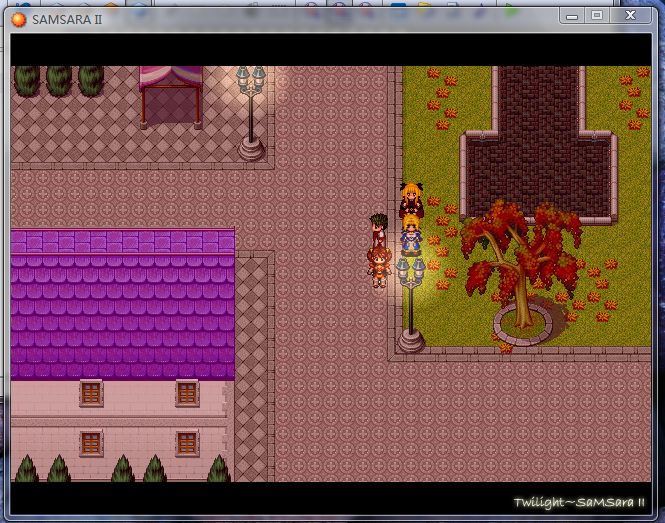The width and height of the screenshot is (665, 523).
Task: Click the blonde girl with black ribbons
Action: click(x=411, y=200)
